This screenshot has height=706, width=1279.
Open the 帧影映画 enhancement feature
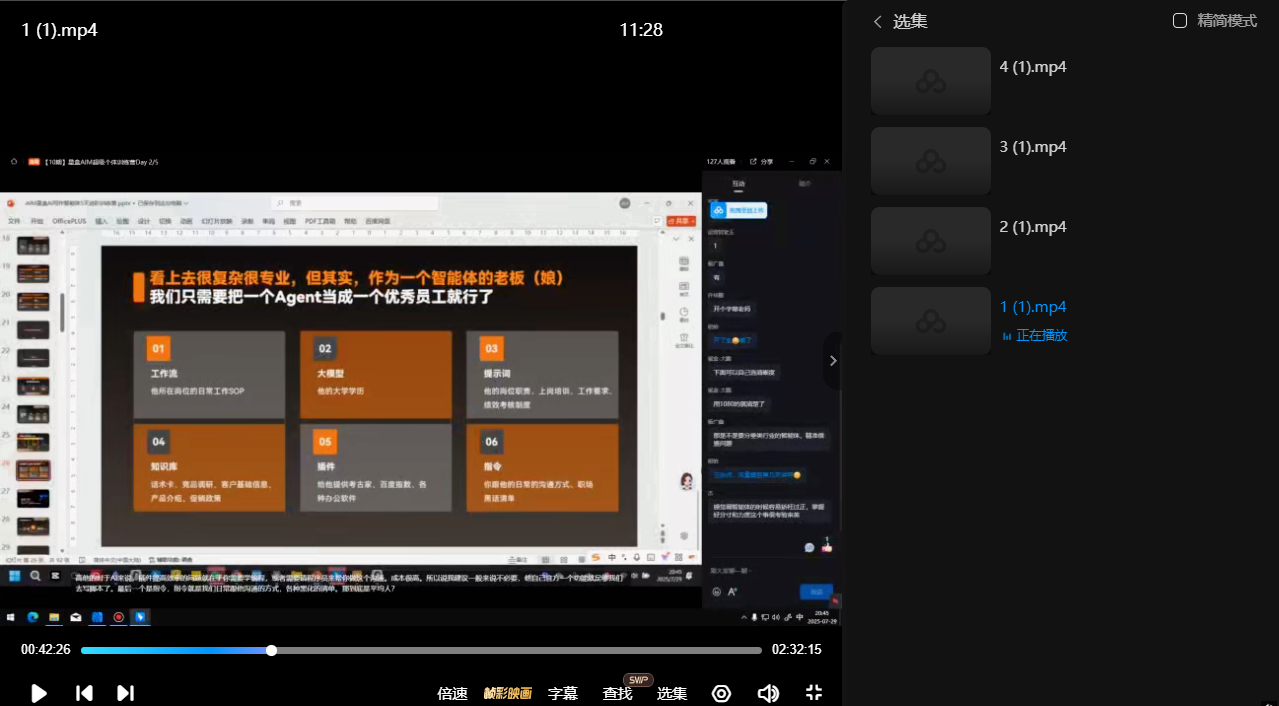(x=507, y=692)
